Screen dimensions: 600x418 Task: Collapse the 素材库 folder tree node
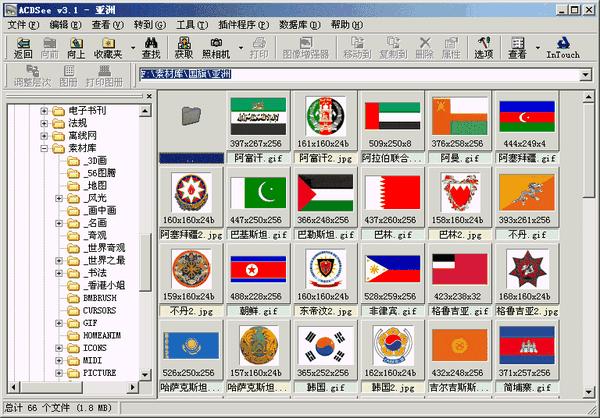tap(44, 148)
